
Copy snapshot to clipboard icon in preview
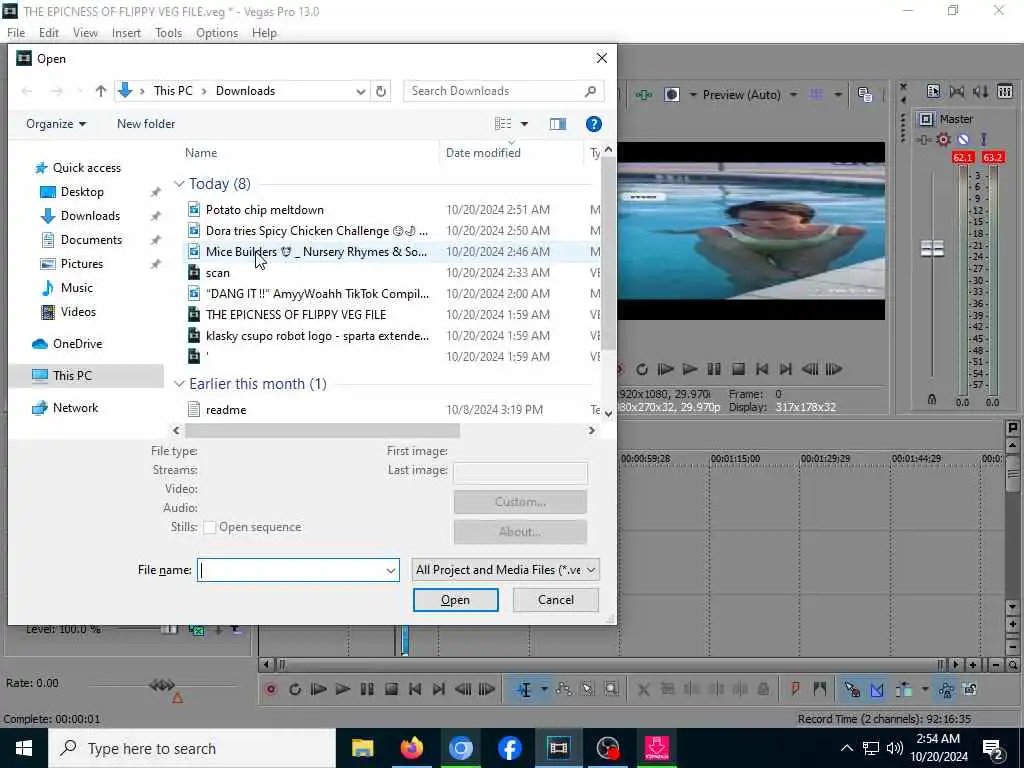(865, 95)
